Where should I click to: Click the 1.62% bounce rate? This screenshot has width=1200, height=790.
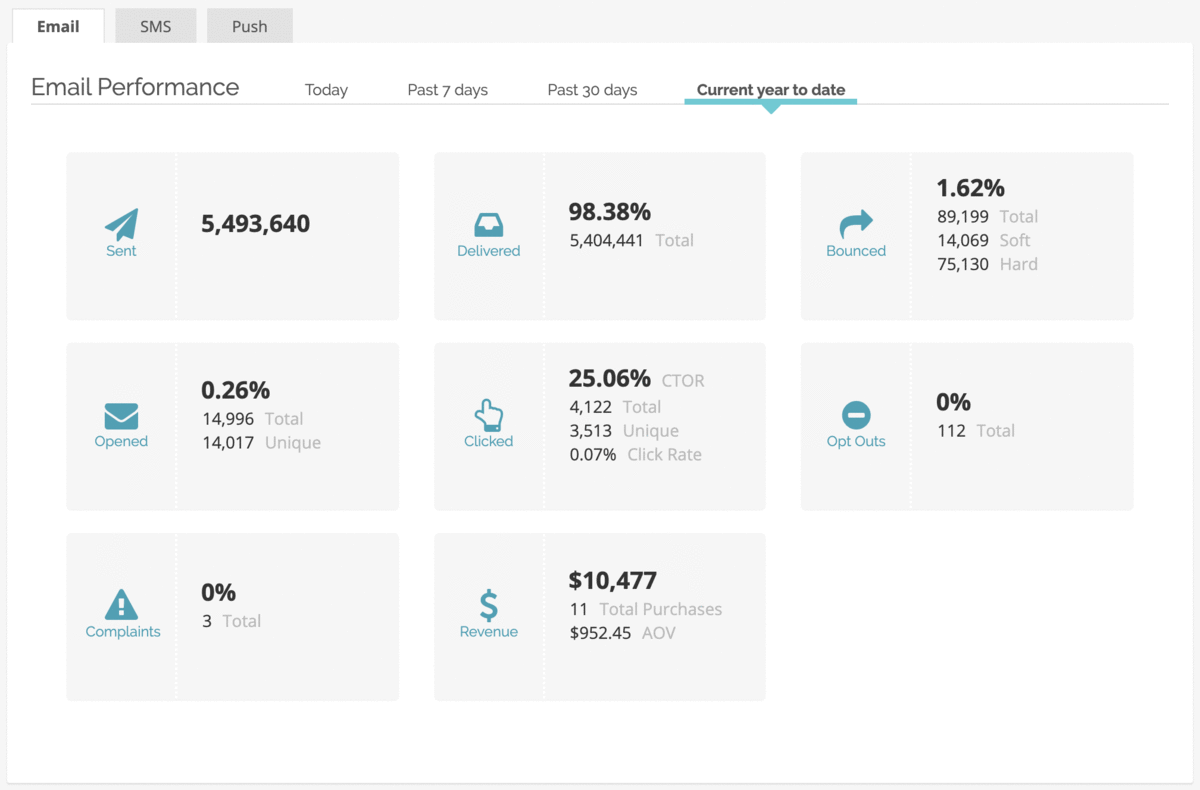click(x=970, y=188)
